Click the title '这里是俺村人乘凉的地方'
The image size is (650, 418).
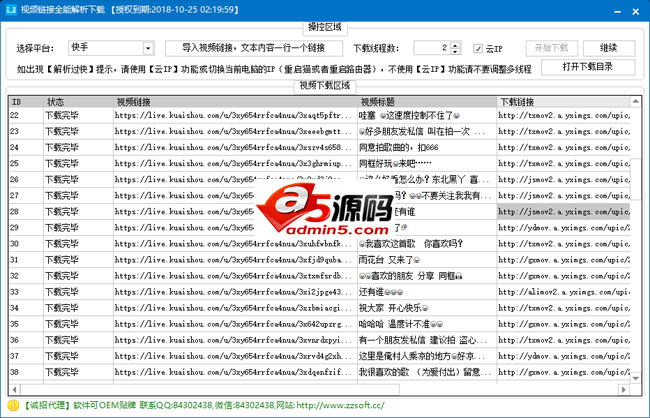[422, 356]
